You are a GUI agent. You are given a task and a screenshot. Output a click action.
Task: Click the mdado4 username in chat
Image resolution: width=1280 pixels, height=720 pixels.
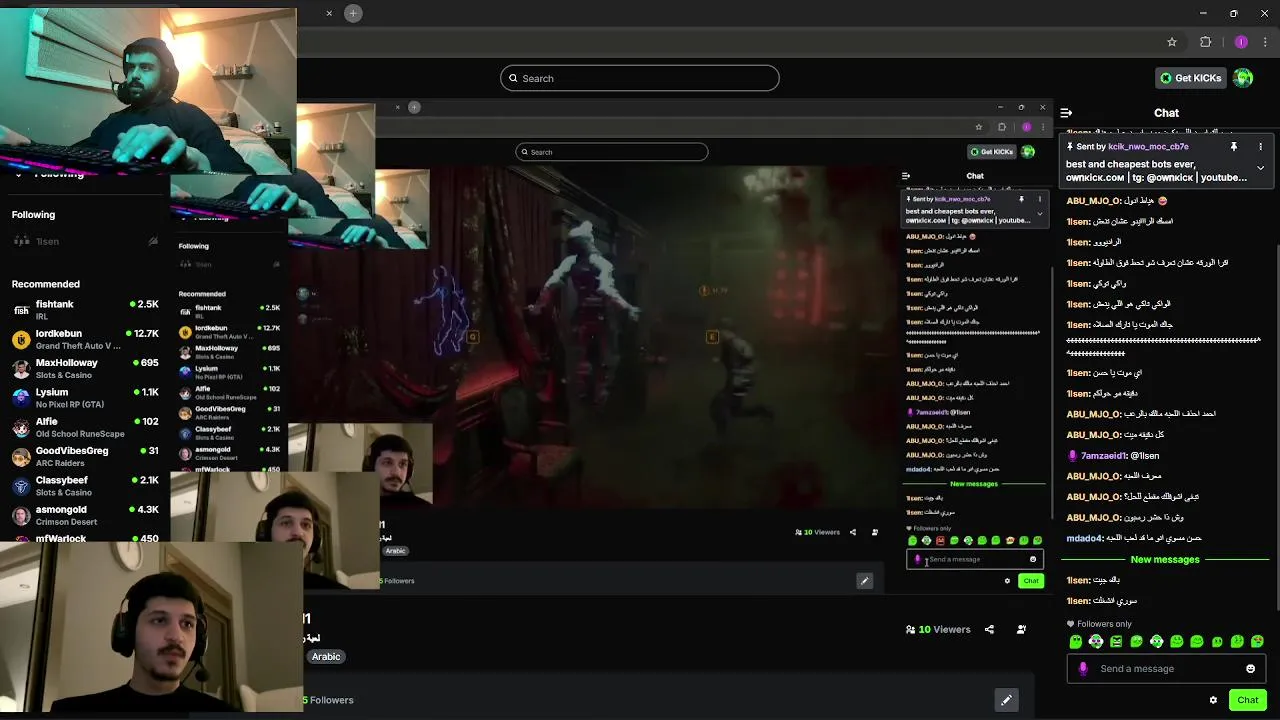[x=1085, y=539]
